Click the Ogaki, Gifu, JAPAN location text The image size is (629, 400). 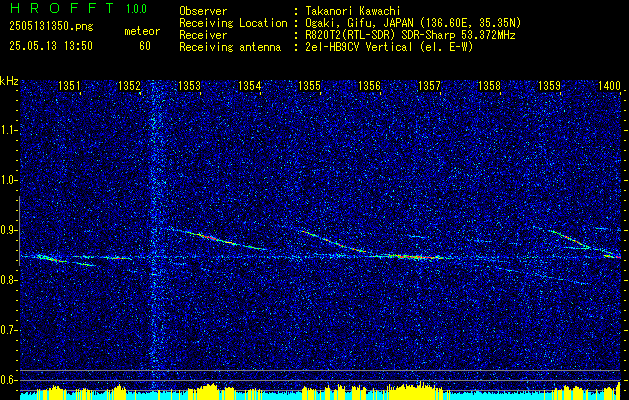click(x=413, y=23)
